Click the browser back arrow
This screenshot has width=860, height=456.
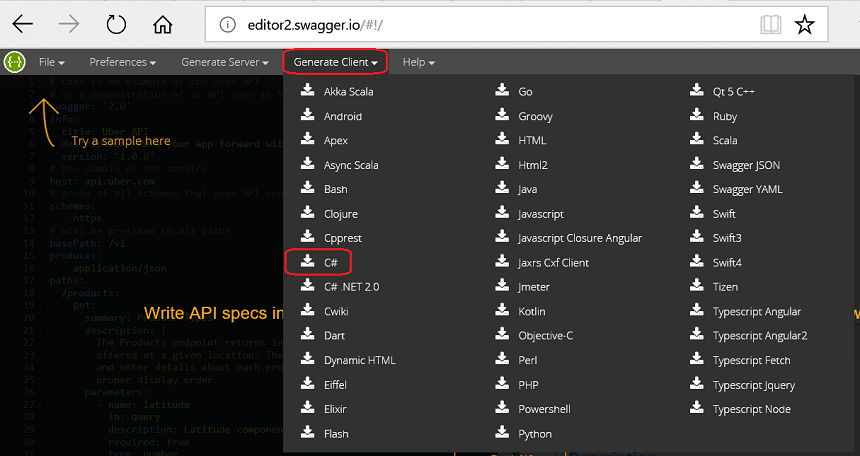click(22, 24)
